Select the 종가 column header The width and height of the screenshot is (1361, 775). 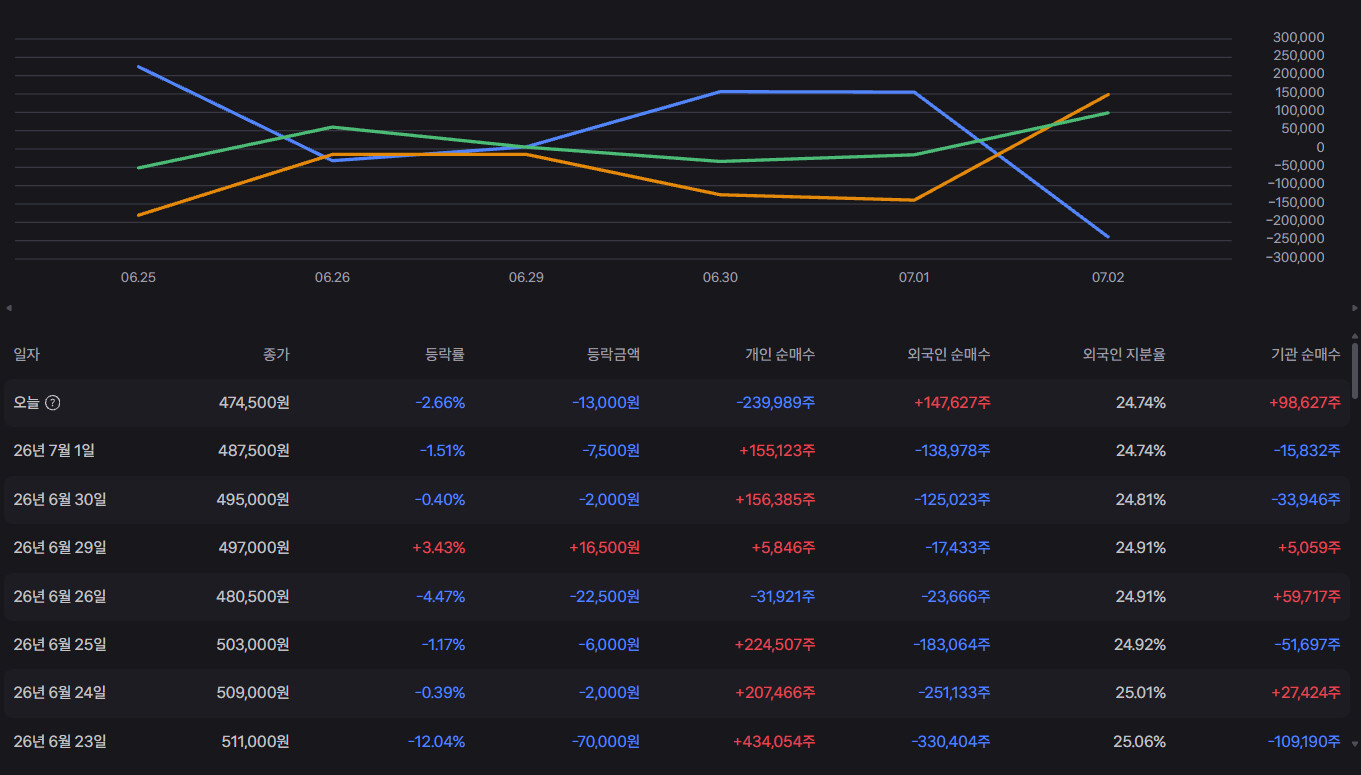276,354
